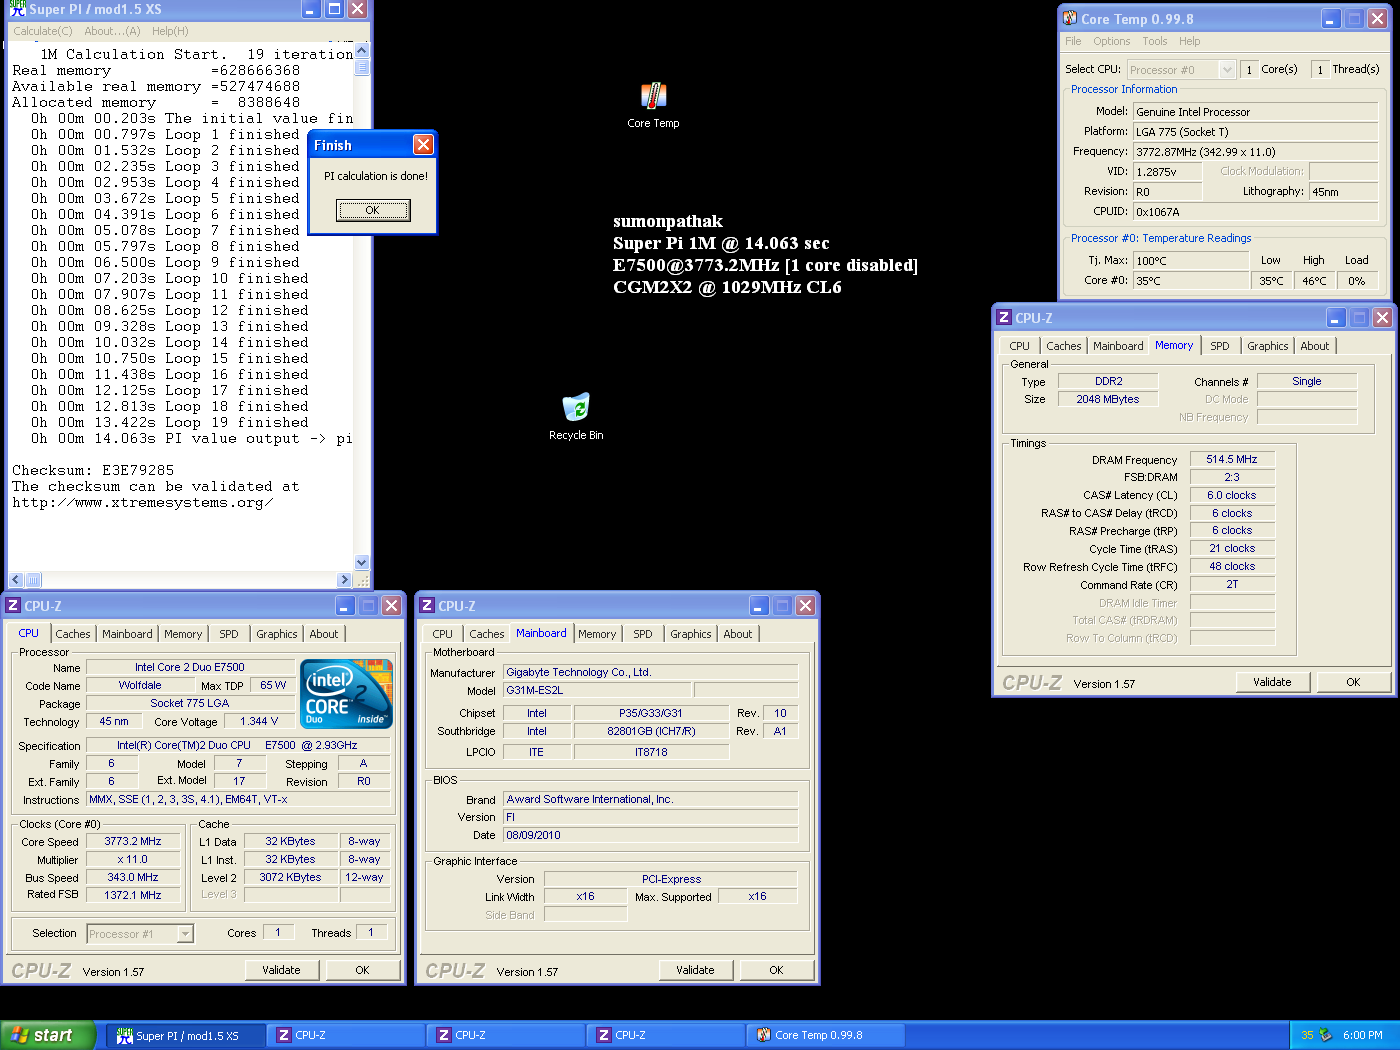
Task: Click Validate in the CPU tab window
Action: click(281, 970)
